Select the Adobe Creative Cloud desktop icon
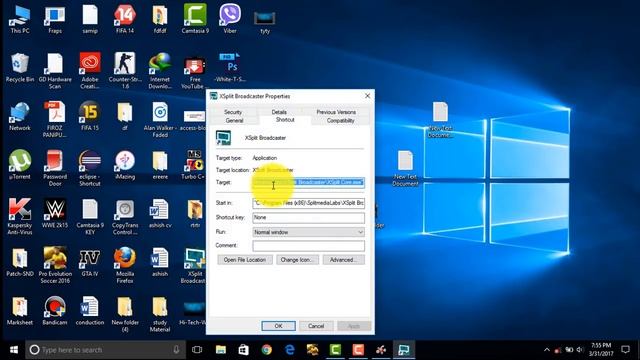Viewport: 640px width, 360px height. click(x=90, y=70)
